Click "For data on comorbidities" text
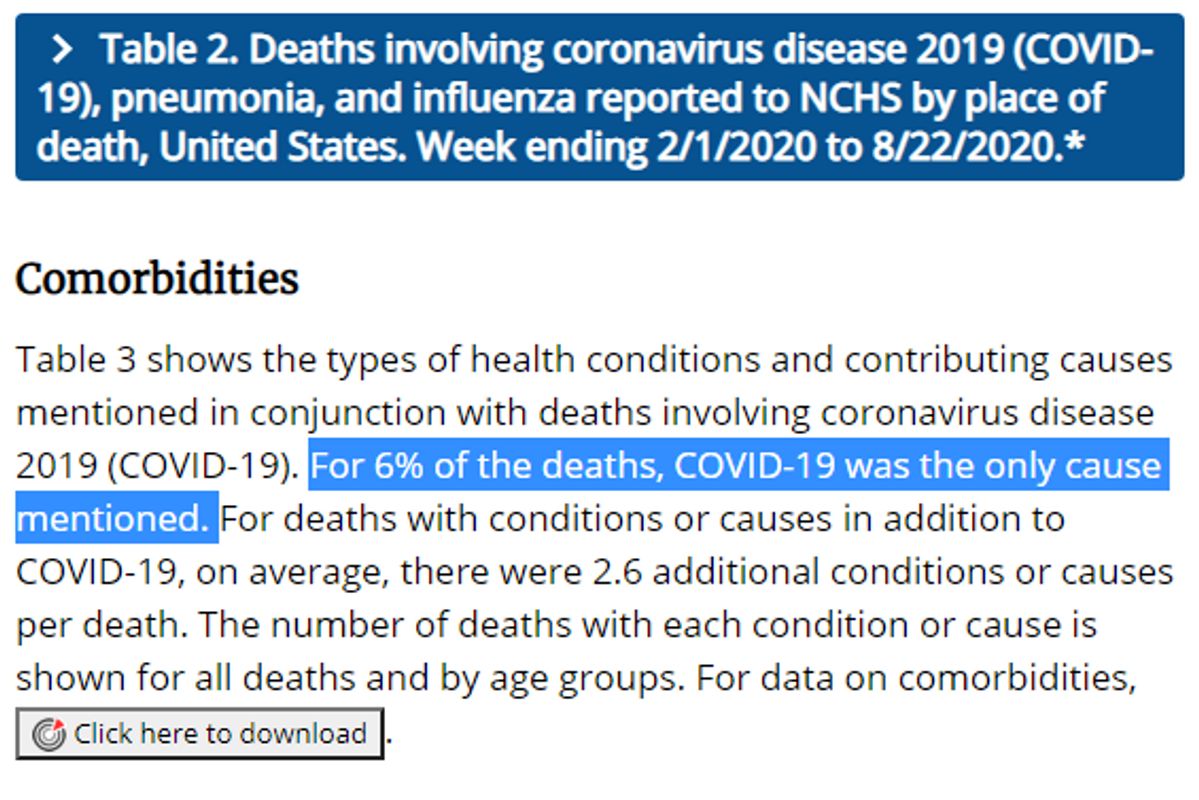Screen dimensions: 1199x800 coord(916,678)
